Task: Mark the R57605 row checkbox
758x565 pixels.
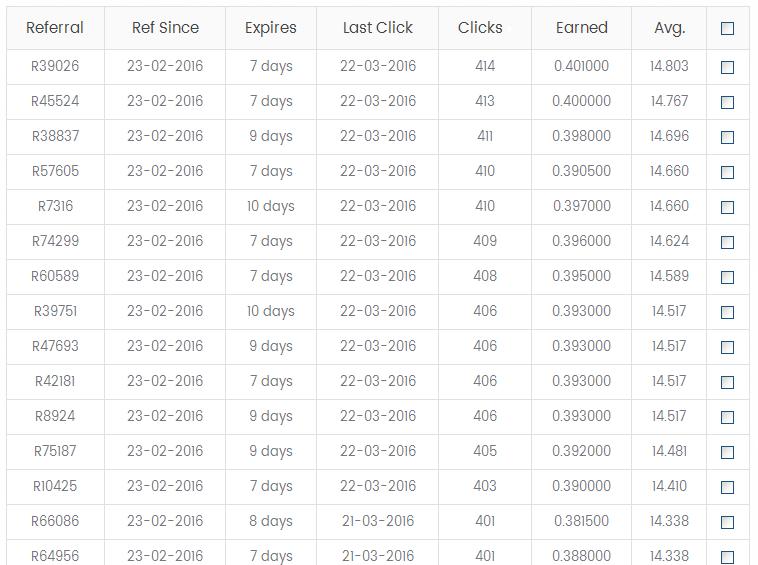Action: (x=727, y=172)
